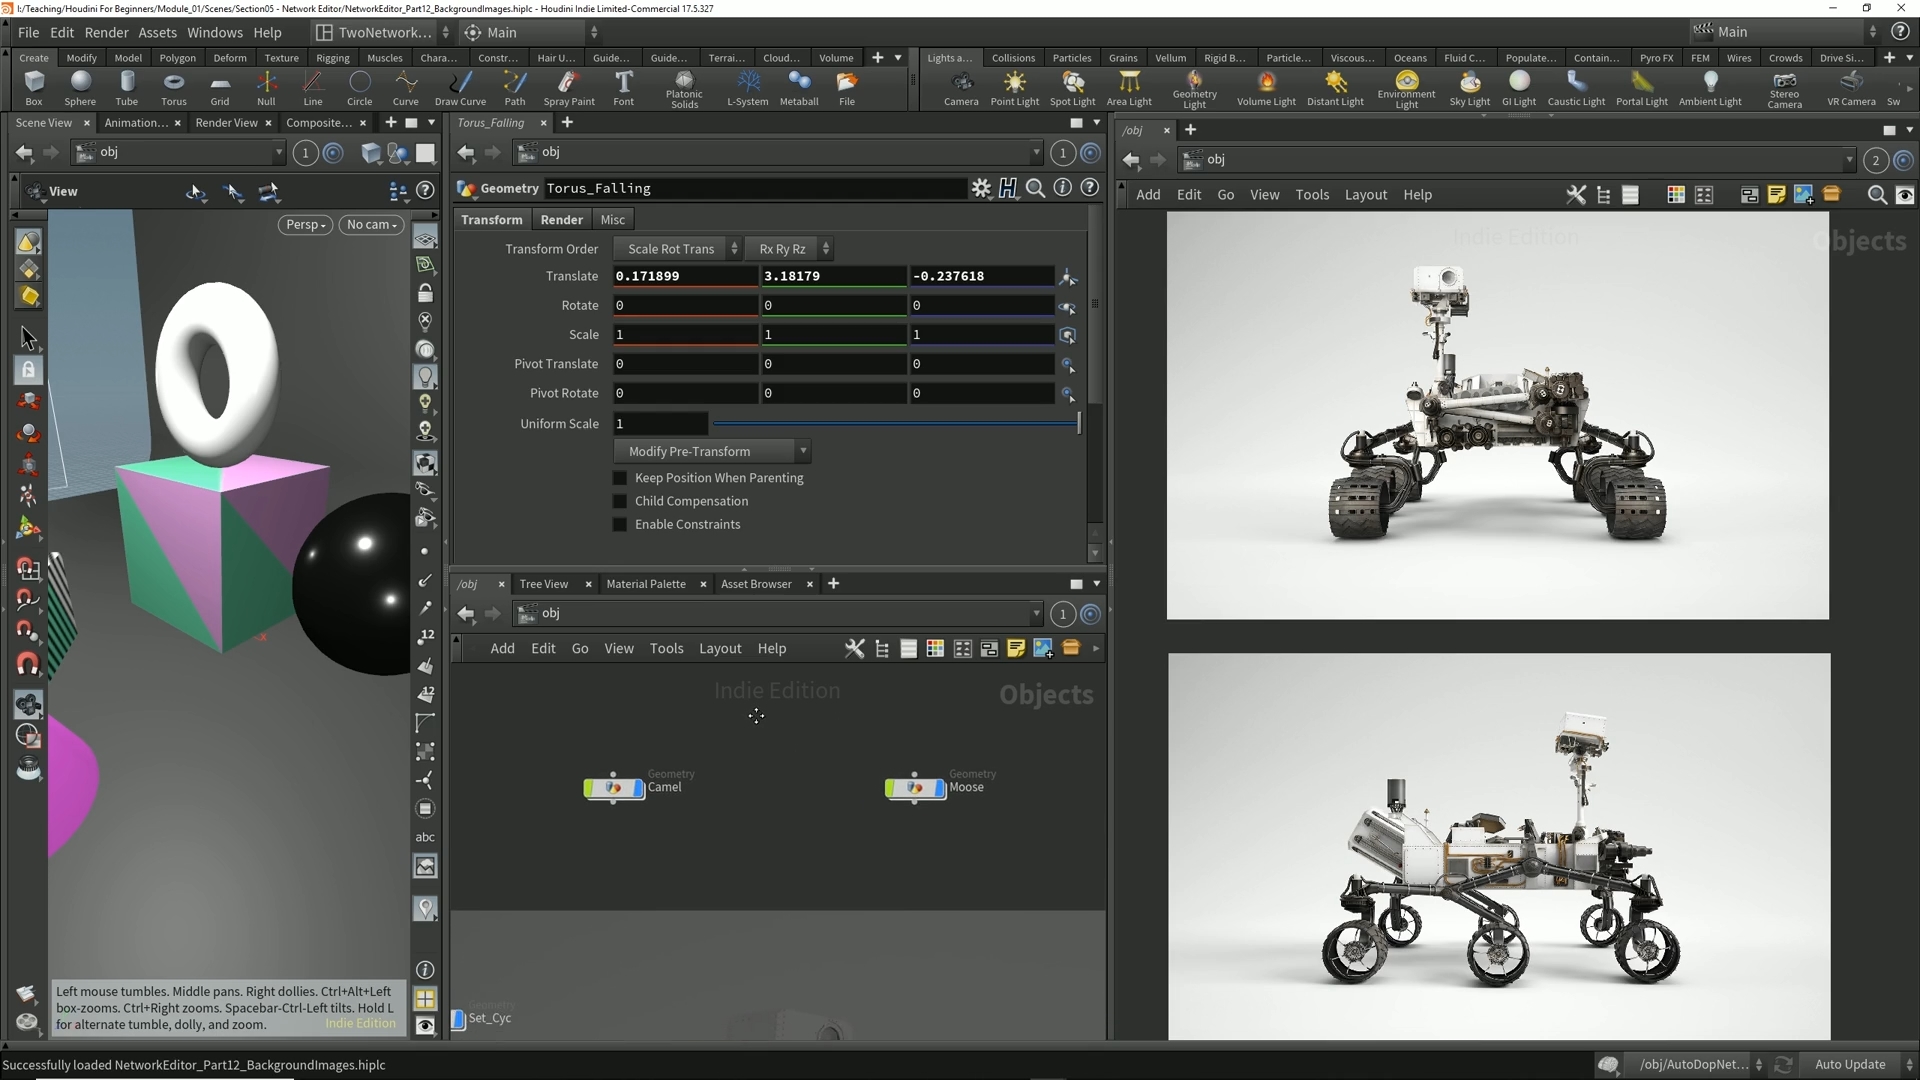
Task: Expand the Modify Pre-Transform dropdown
Action: pyautogui.click(x=712, y=451)
